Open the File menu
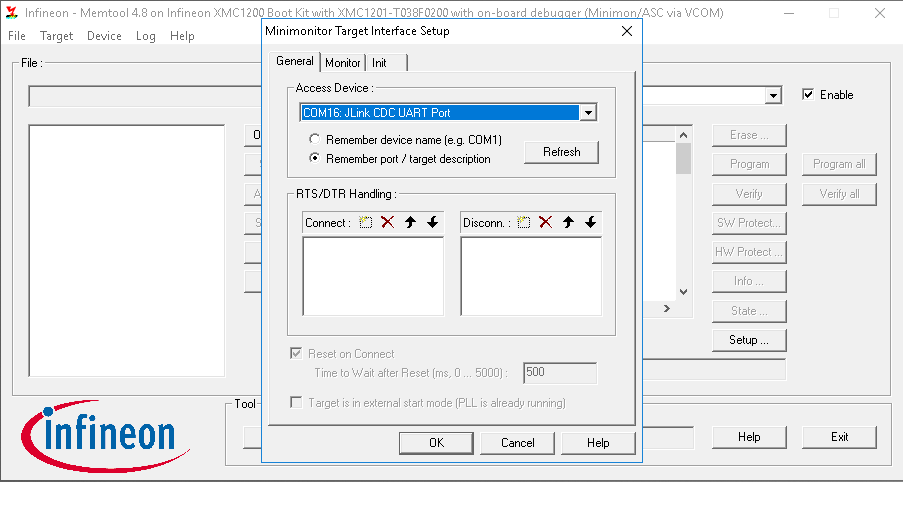The width and height of the screenshot is (903, 526). point(17,36)
